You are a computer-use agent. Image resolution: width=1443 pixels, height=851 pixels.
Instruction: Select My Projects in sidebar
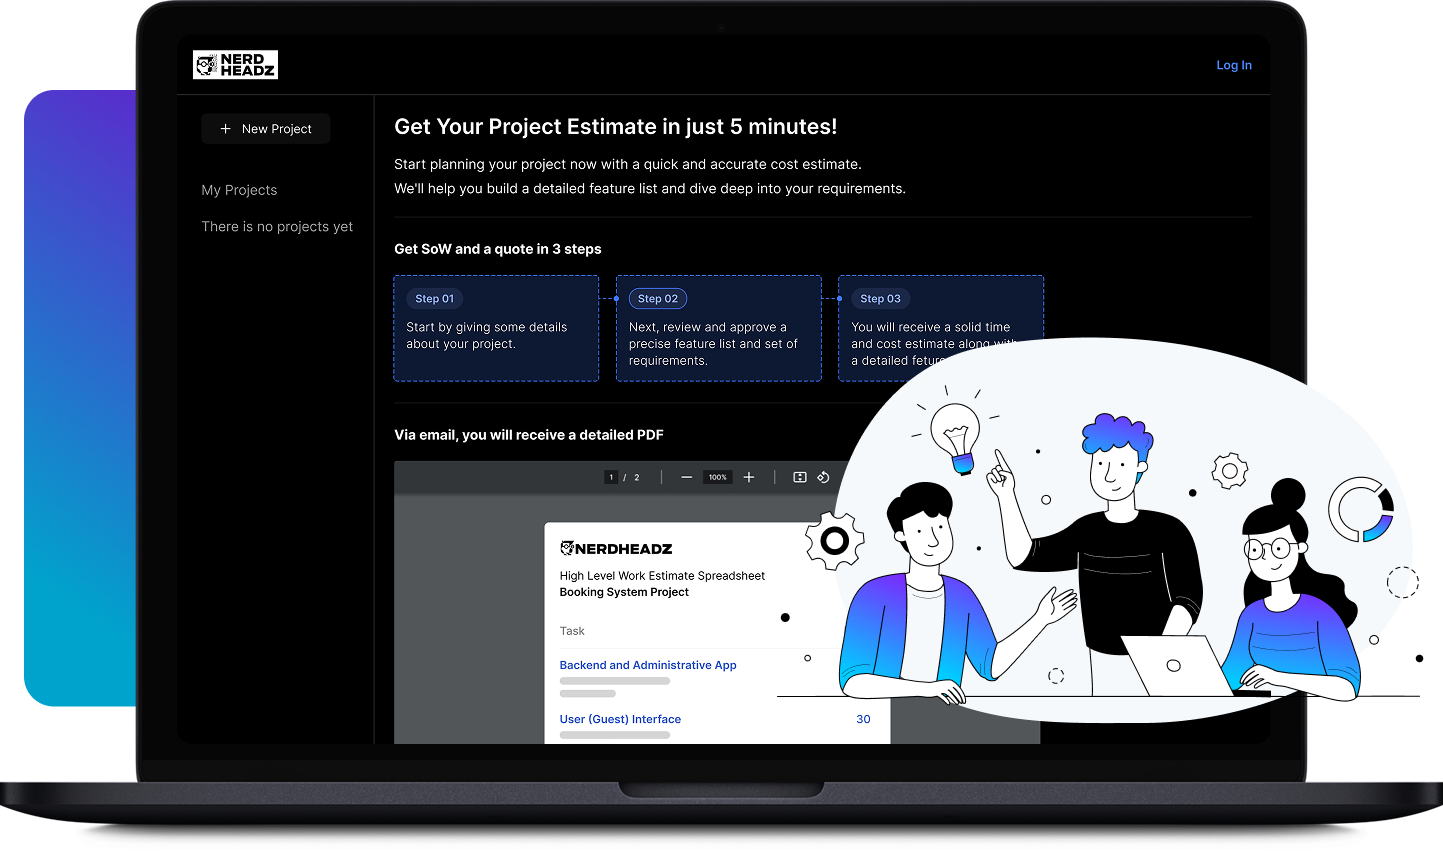tap(239, 190)
